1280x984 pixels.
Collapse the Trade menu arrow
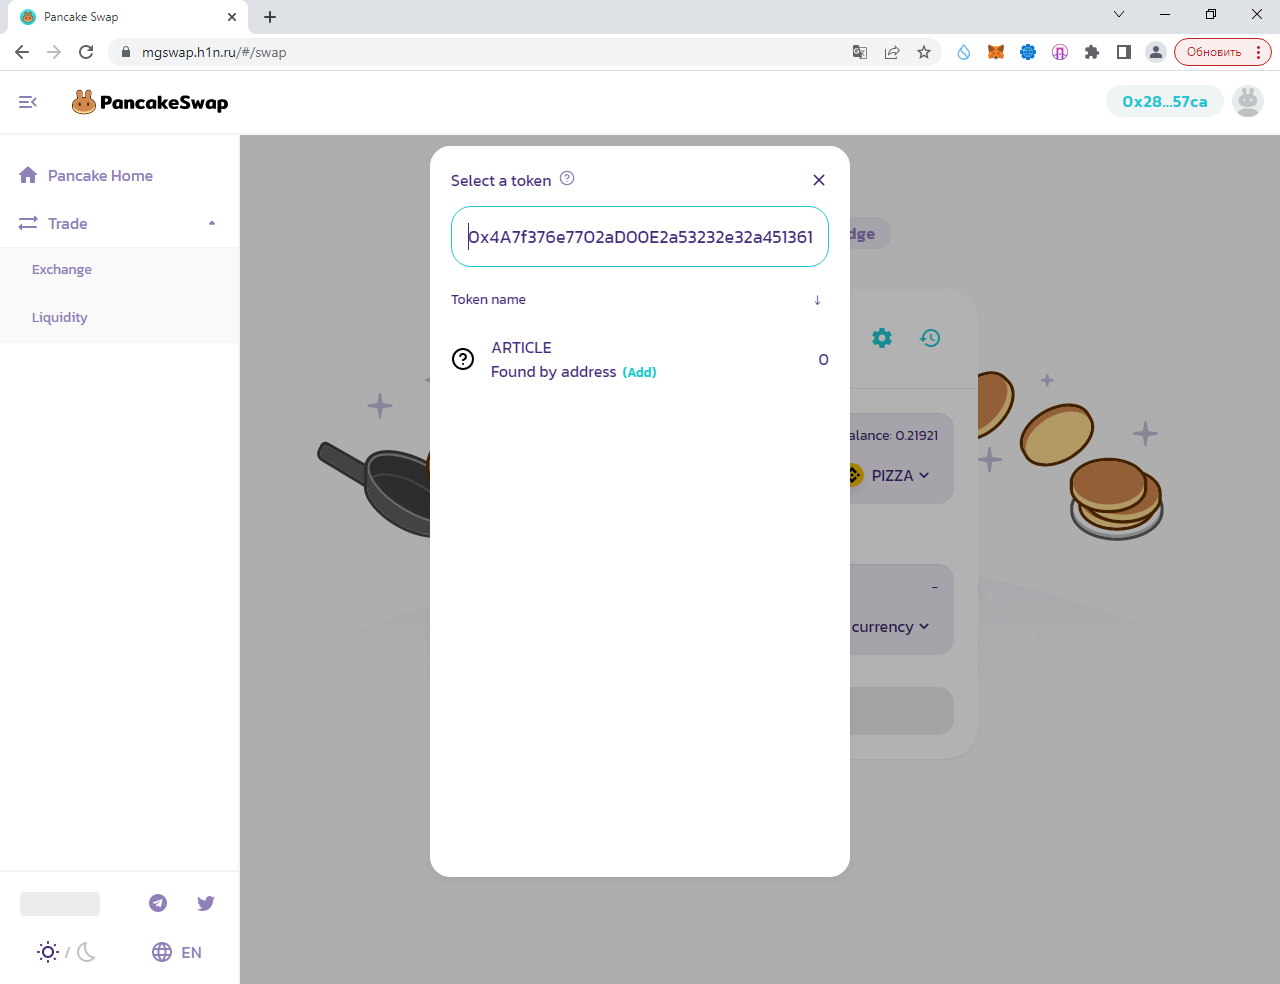click(x=212, y=223)
